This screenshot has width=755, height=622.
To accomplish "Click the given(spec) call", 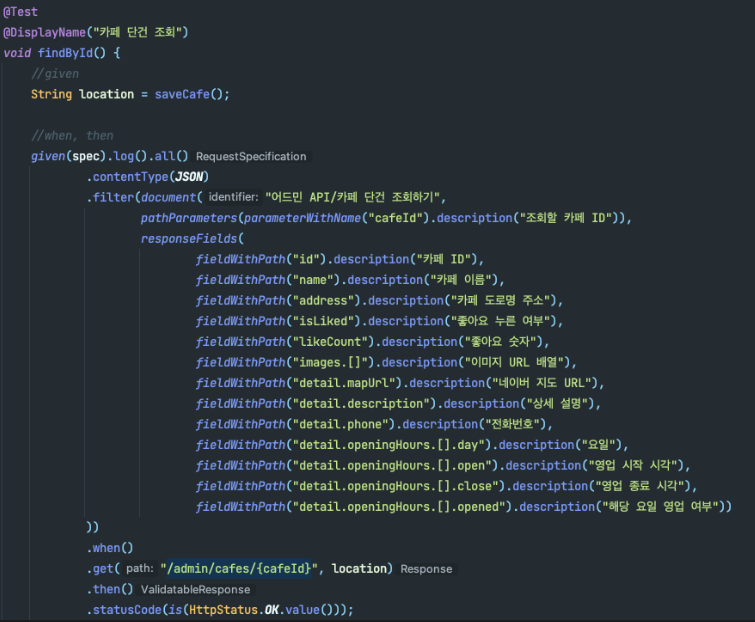I will (68, 156).
